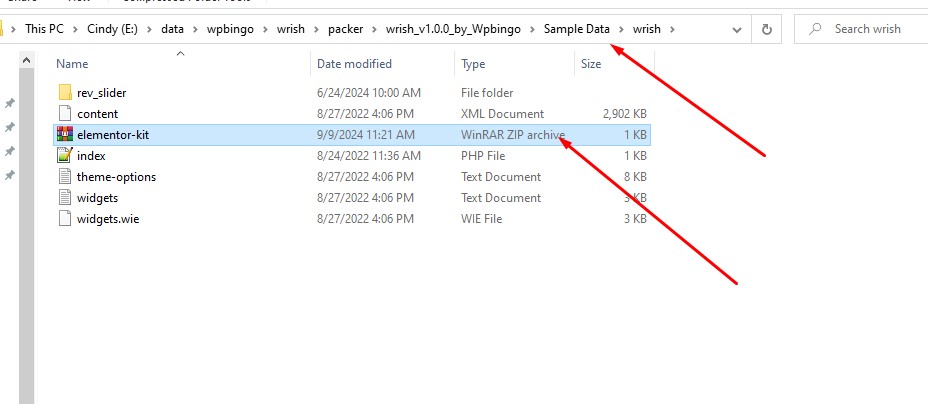Select the index PHP file icon

tap(65, 156)
